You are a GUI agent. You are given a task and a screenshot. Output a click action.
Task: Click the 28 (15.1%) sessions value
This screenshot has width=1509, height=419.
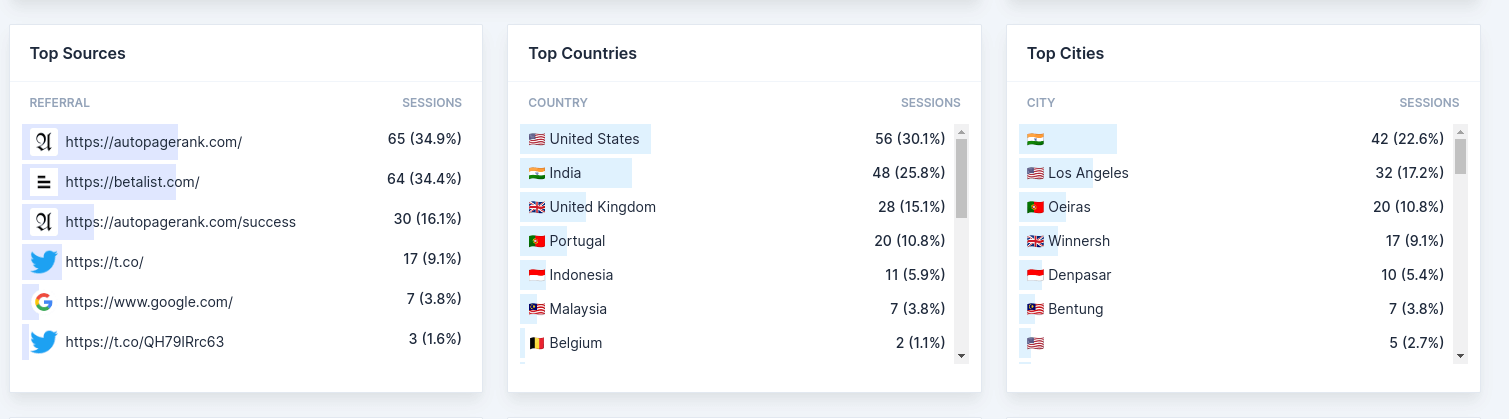coord(912,207)
